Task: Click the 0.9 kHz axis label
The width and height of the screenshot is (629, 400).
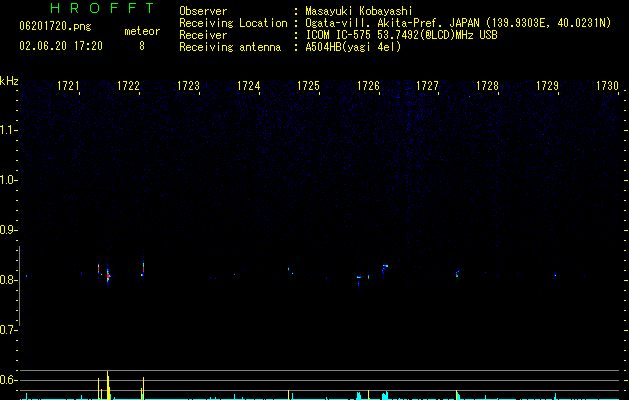Action: [x=9, y=230]
